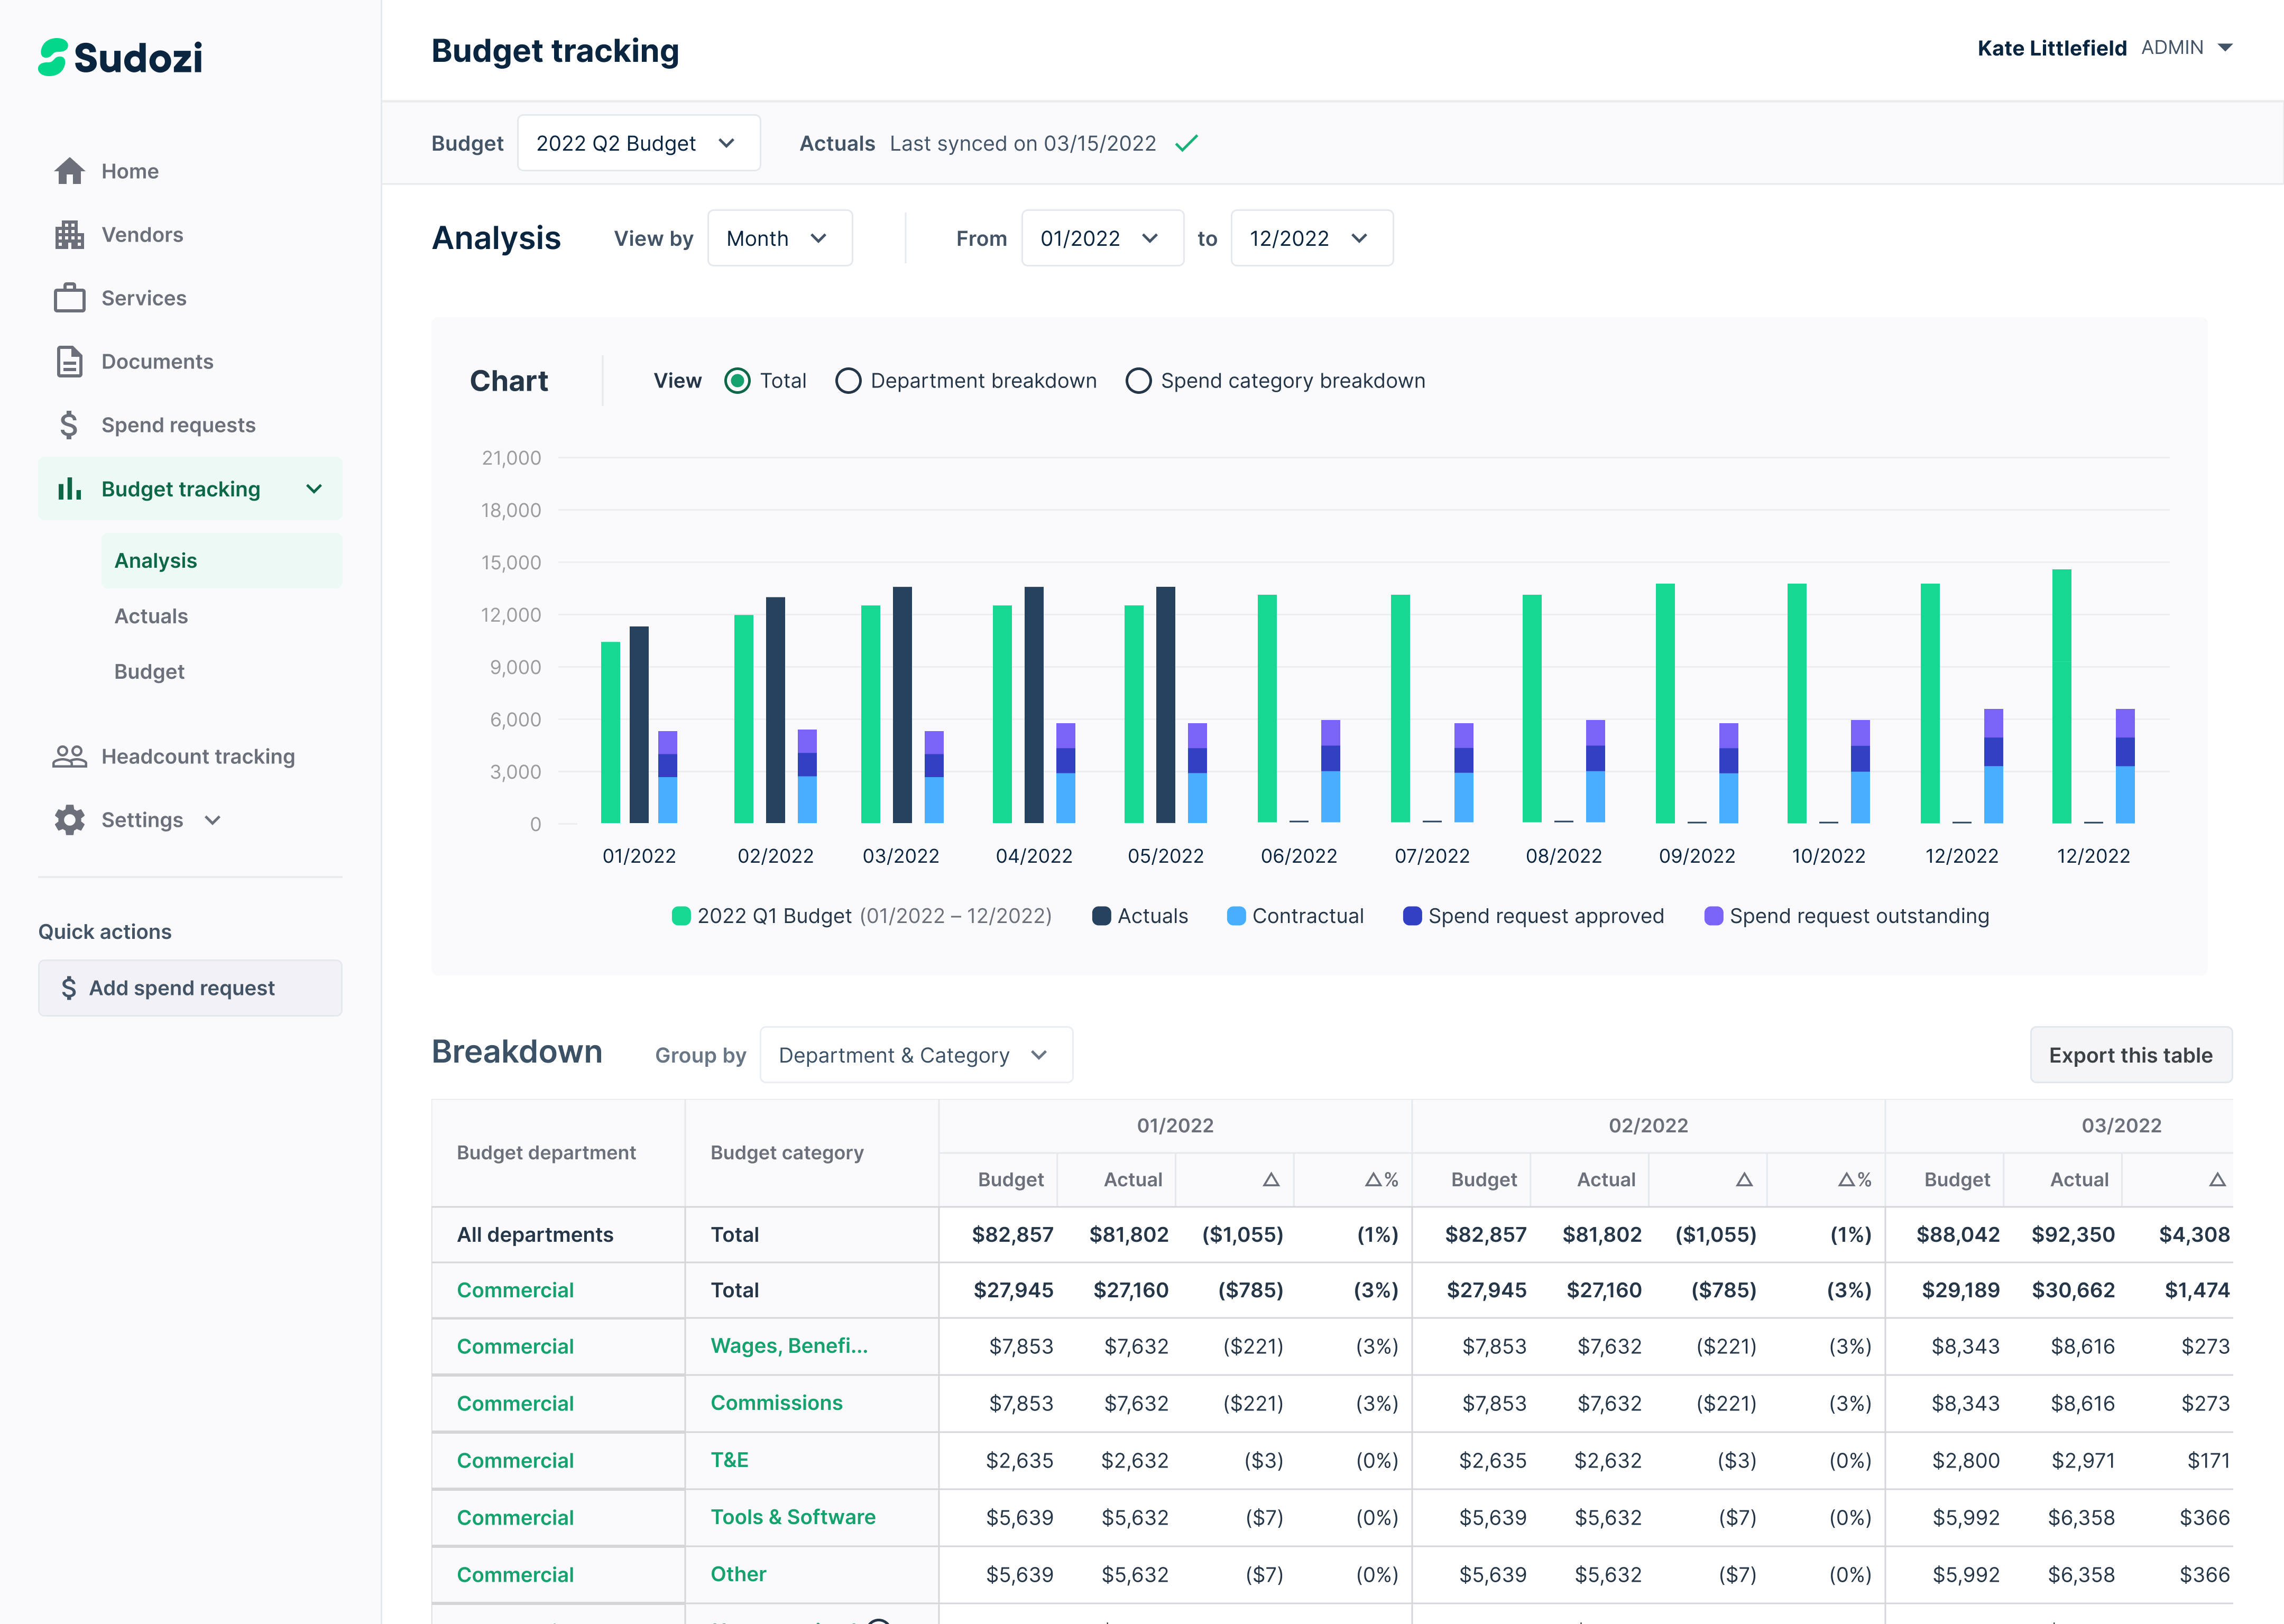Open the Group by Department & Category dropdown
Image resolution: width=2284 pixels, height=1624 pixels.
pos(916,1055)
